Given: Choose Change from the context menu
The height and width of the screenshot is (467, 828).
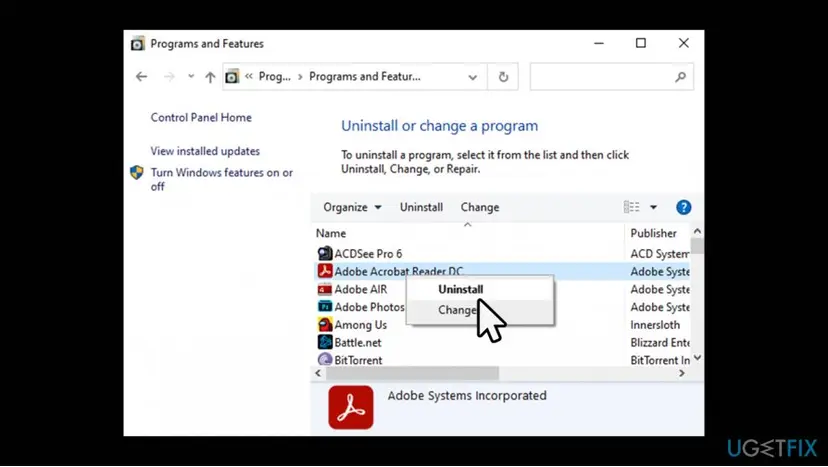Looking at the screenshot, I should (x=480, y=310).
